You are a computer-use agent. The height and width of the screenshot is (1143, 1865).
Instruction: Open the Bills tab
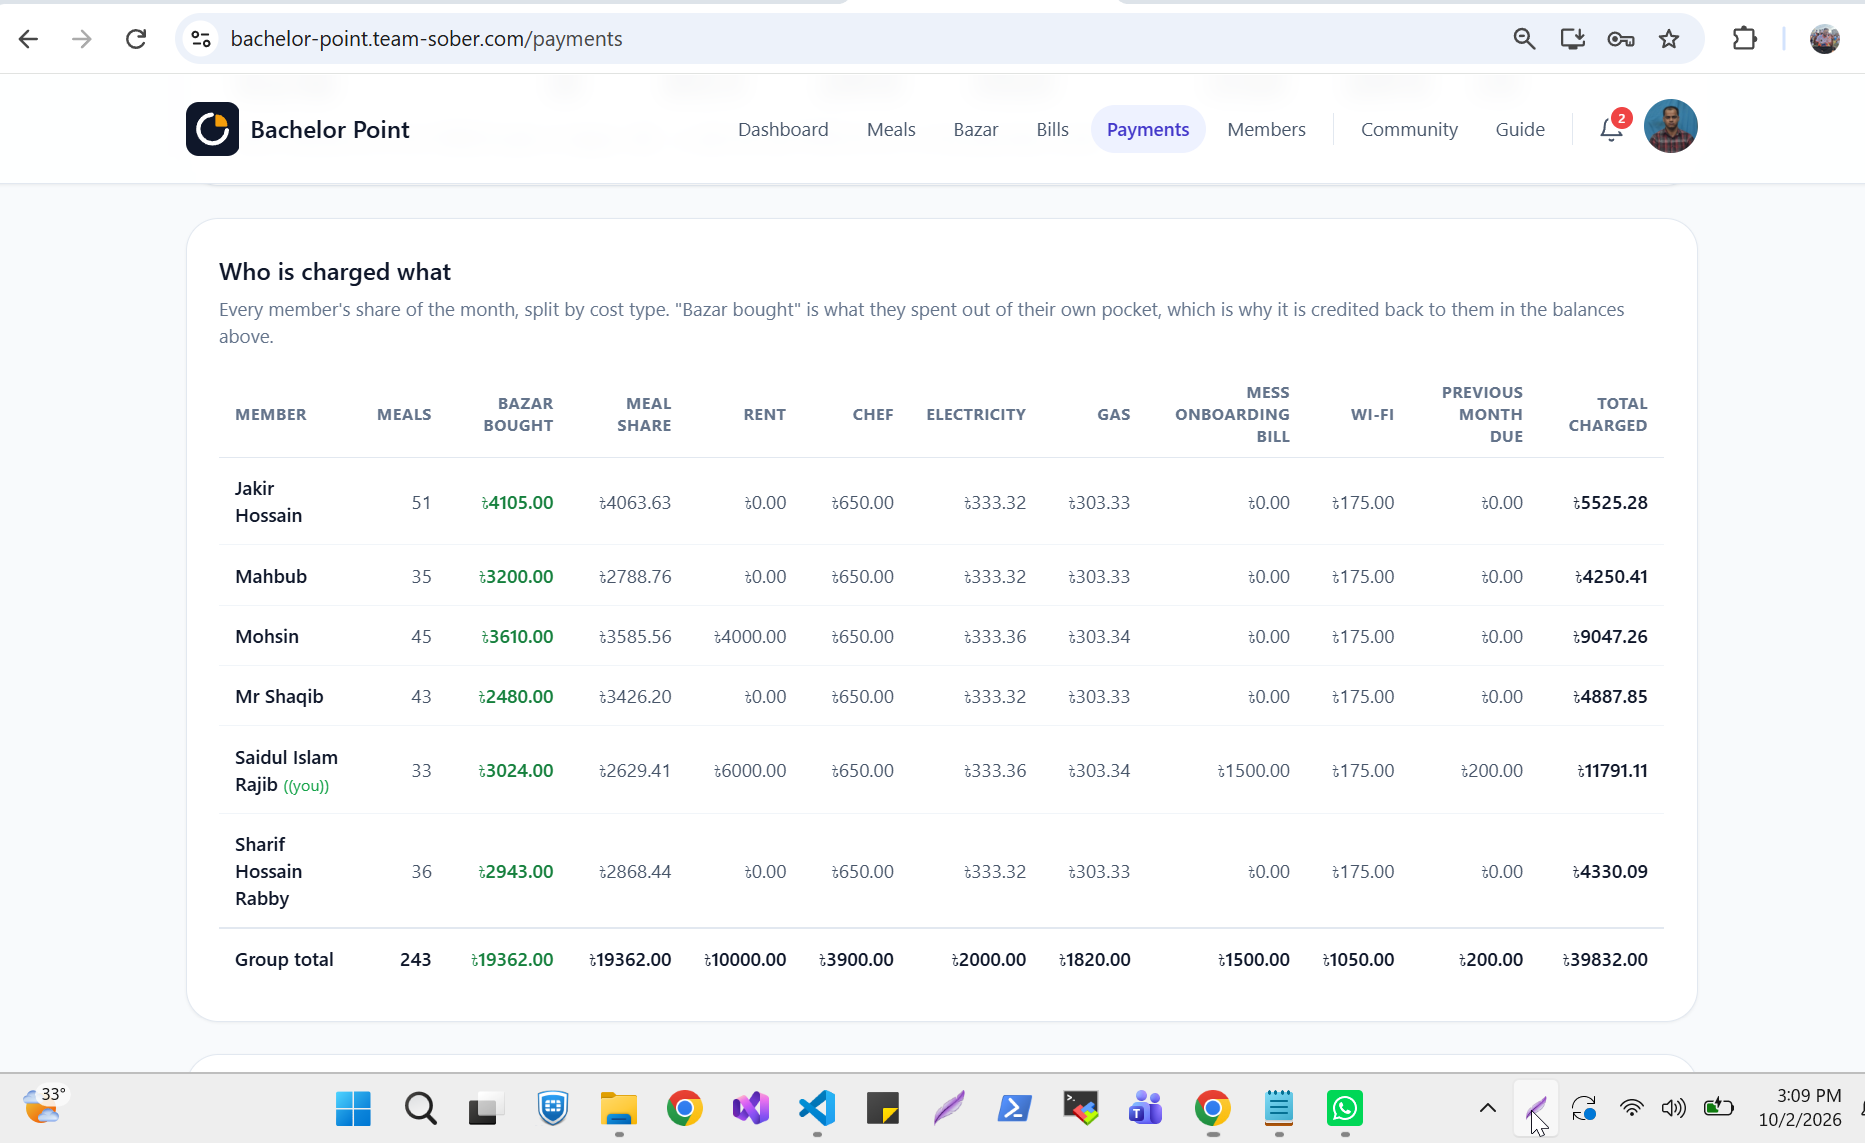coord(1052,129)
